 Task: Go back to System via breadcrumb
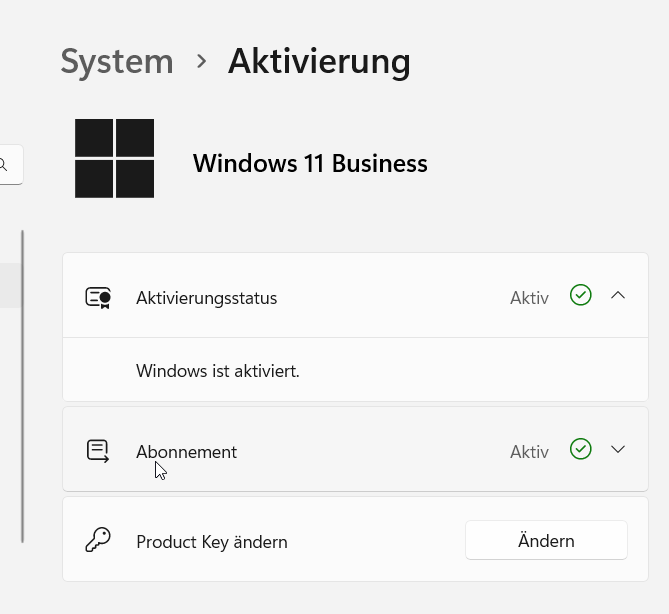117,61
